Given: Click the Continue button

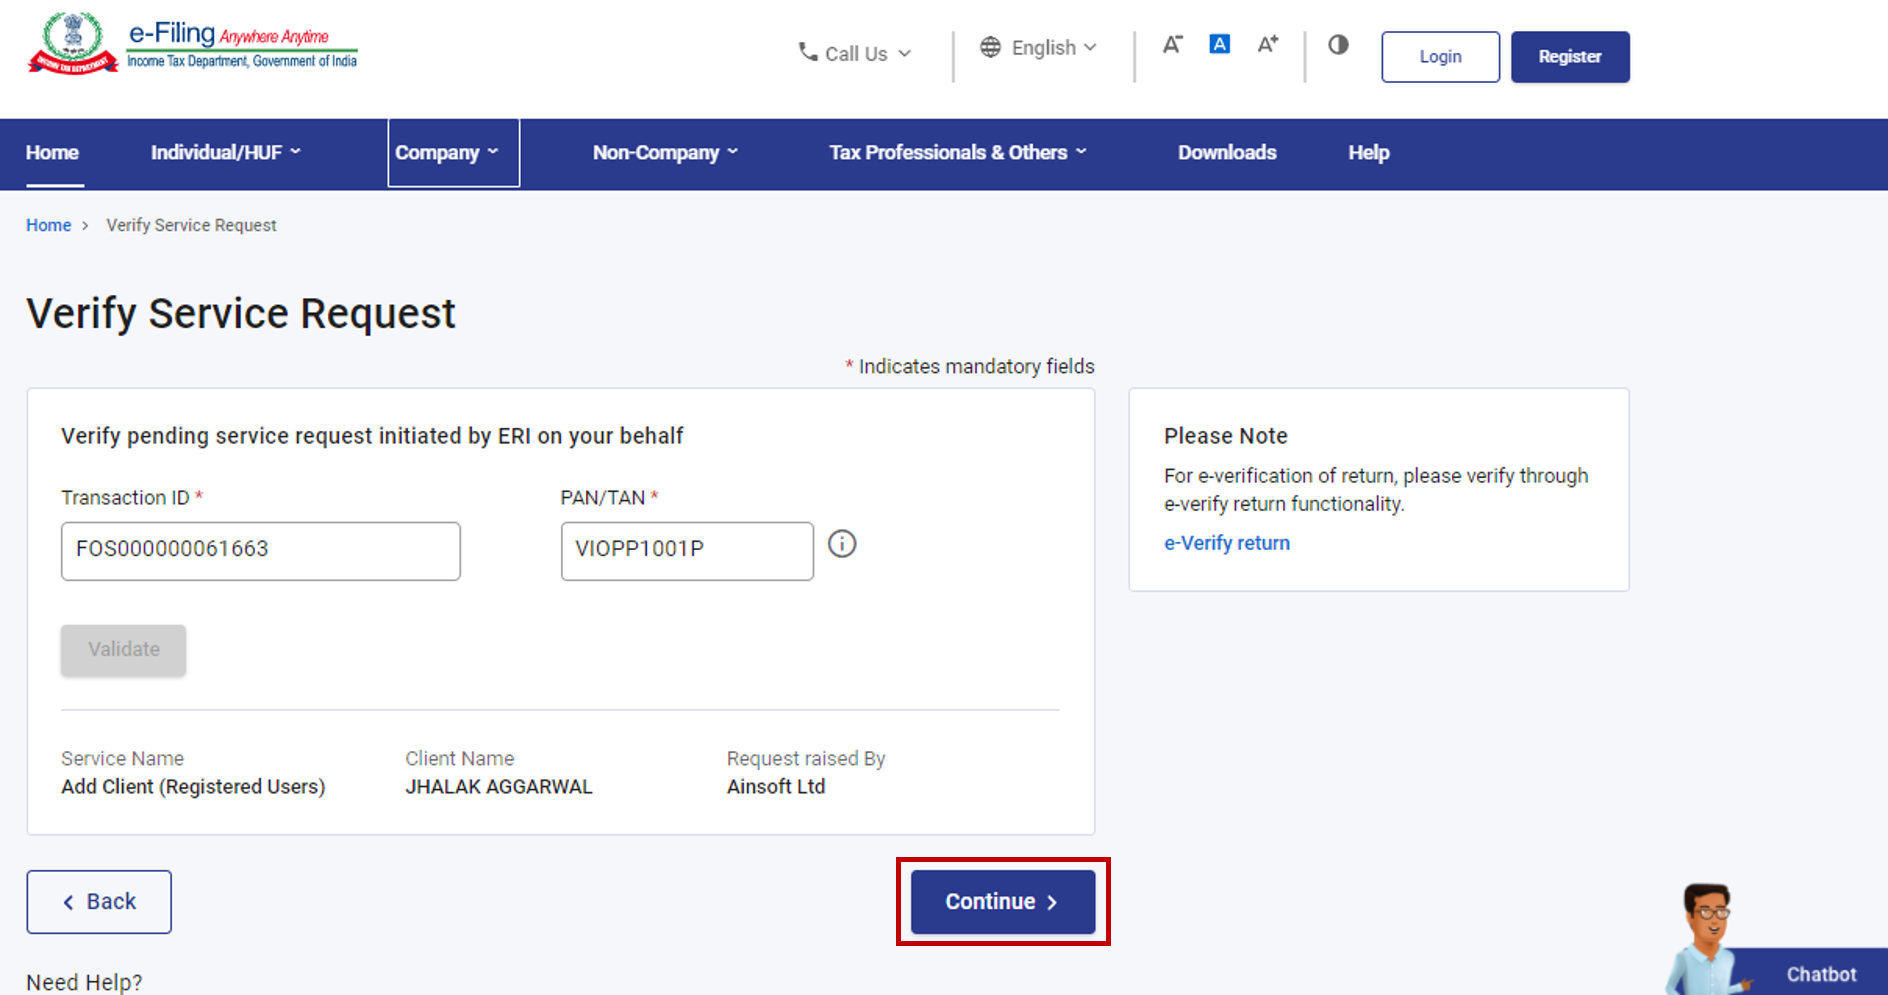Looking at the screenshot, I should [1002, 902].
